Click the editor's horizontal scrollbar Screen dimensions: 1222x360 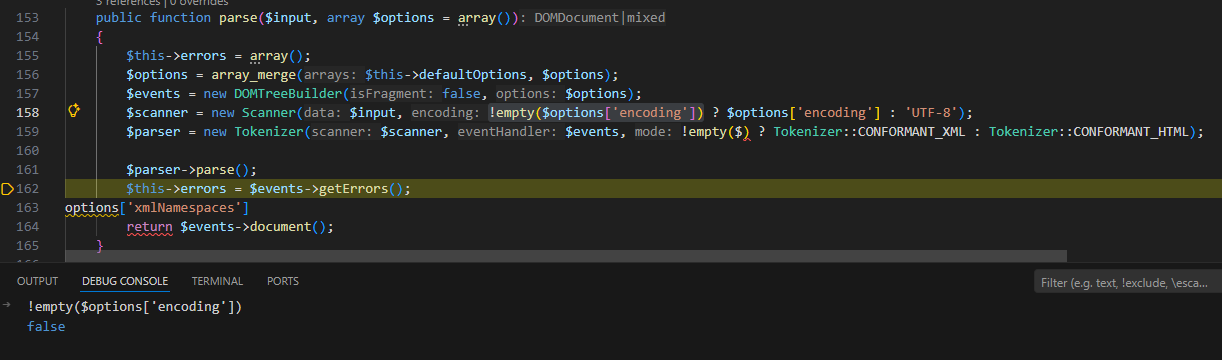(x=566, y=256)
